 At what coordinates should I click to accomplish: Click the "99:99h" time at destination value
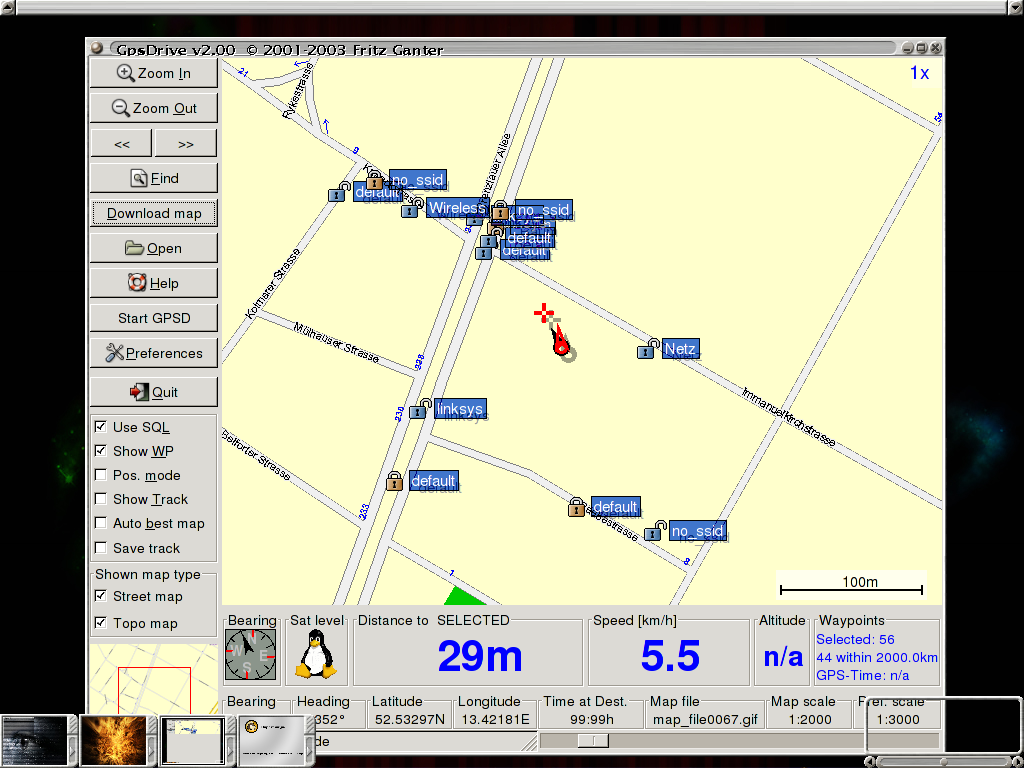click(x=592, y=720)
